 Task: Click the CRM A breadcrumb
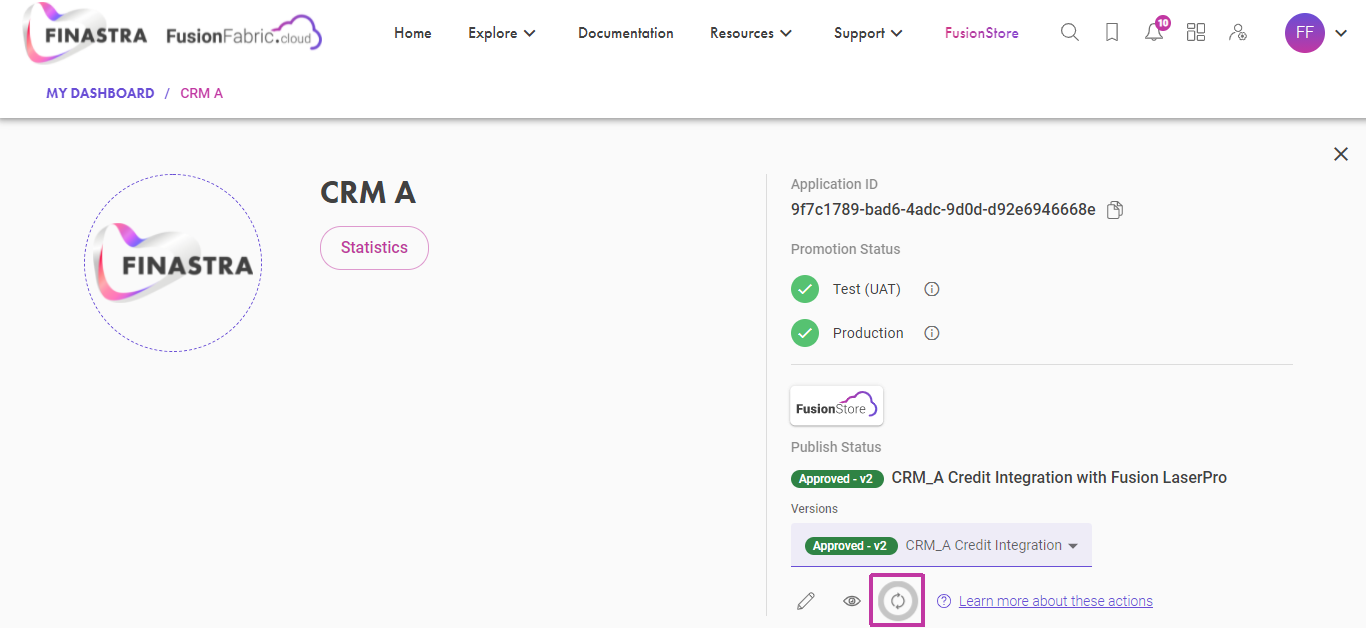[x=201, y=93]
